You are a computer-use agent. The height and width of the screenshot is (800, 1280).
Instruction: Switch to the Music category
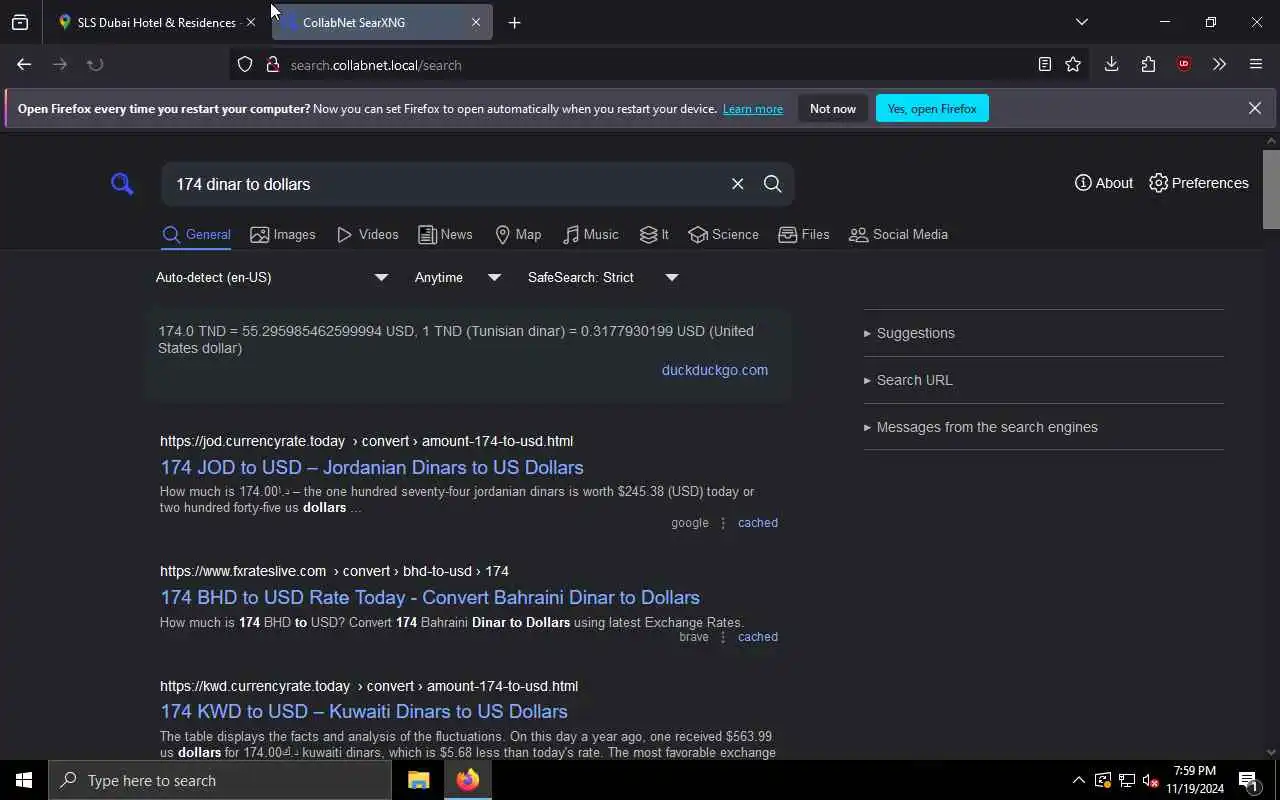point(591,234)
